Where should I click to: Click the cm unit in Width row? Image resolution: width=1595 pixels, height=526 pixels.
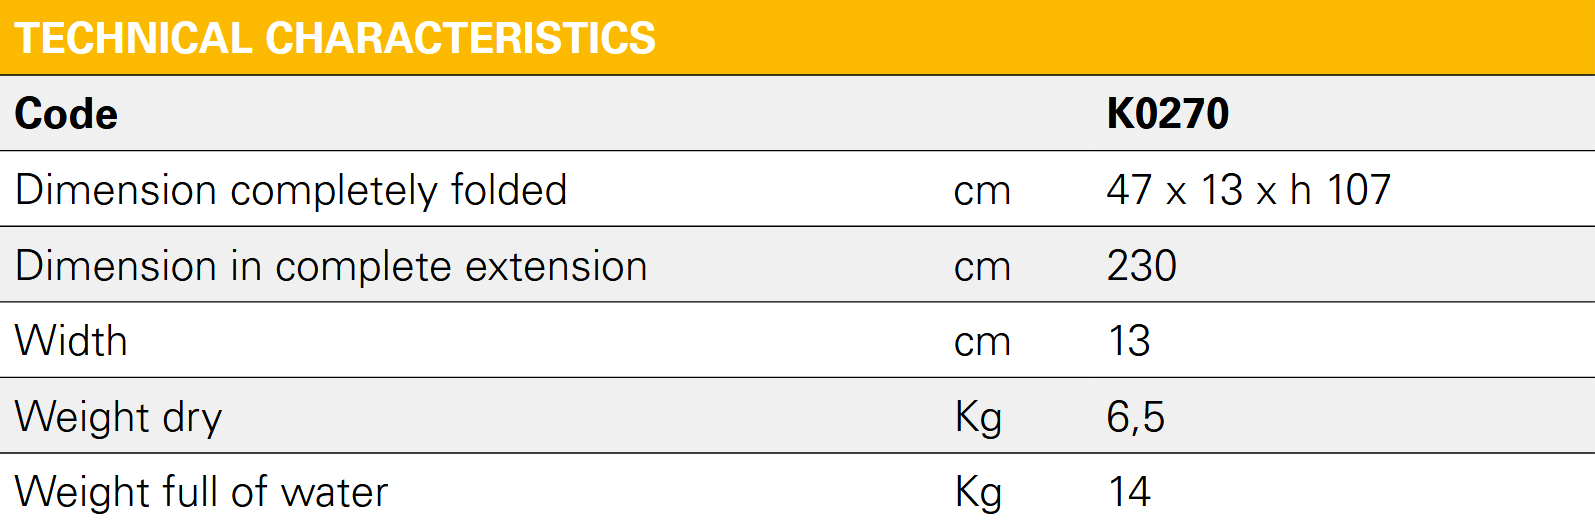click(x=982, y=342)
